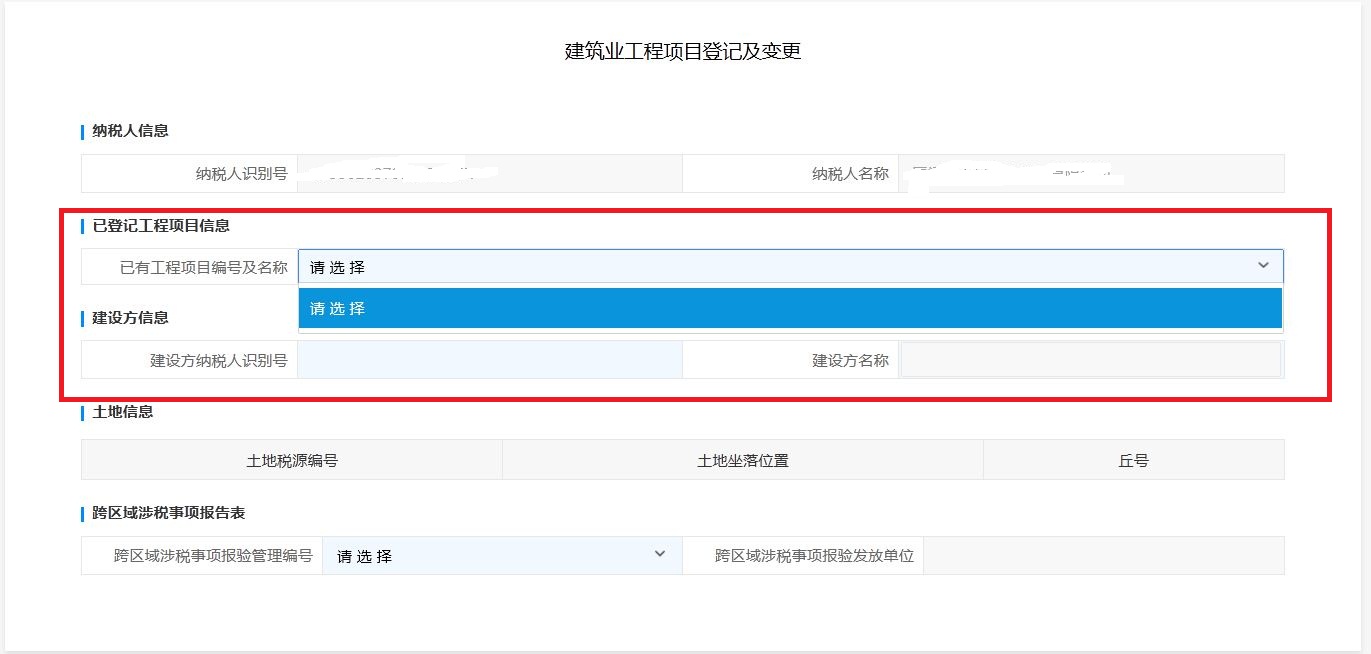The image size is (1371, 654).
Task: Click the chevron arrow on the project number dropdown
Action: pyautogui.click(x=1262, y=266)
